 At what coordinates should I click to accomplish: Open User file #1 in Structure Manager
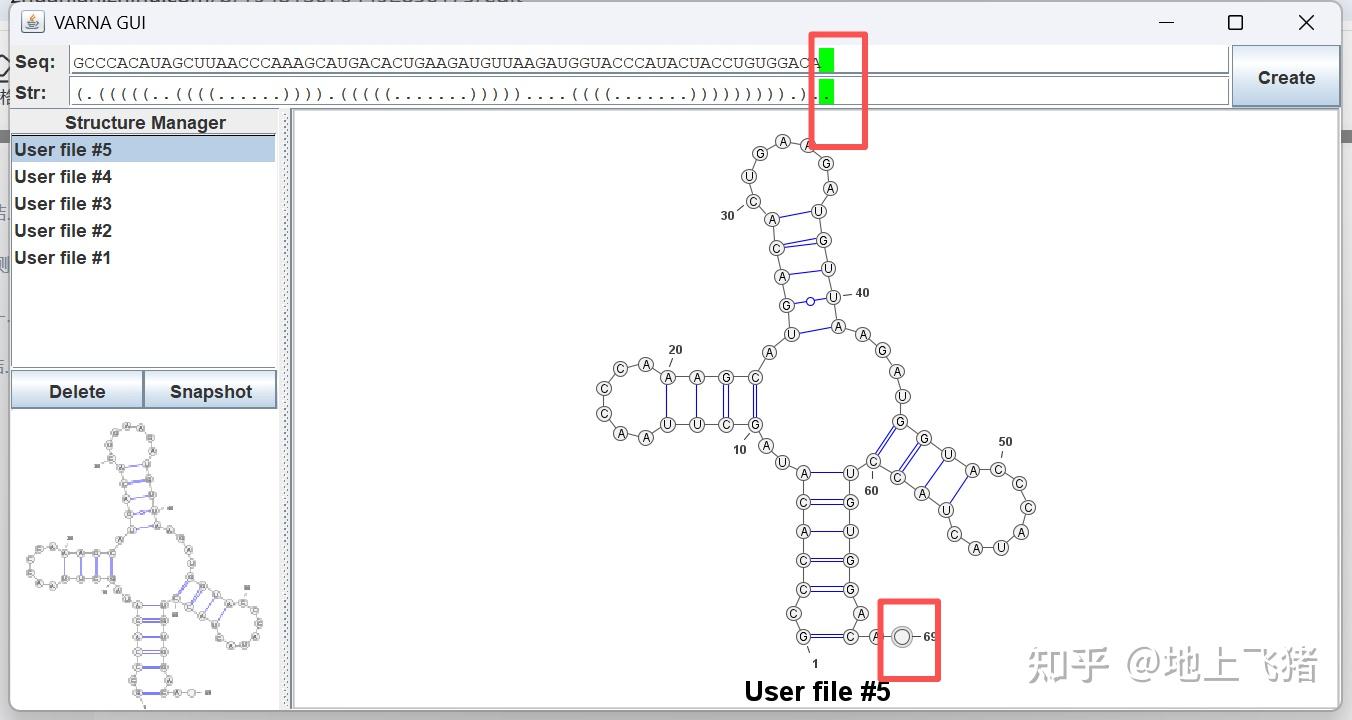point(143,258)
